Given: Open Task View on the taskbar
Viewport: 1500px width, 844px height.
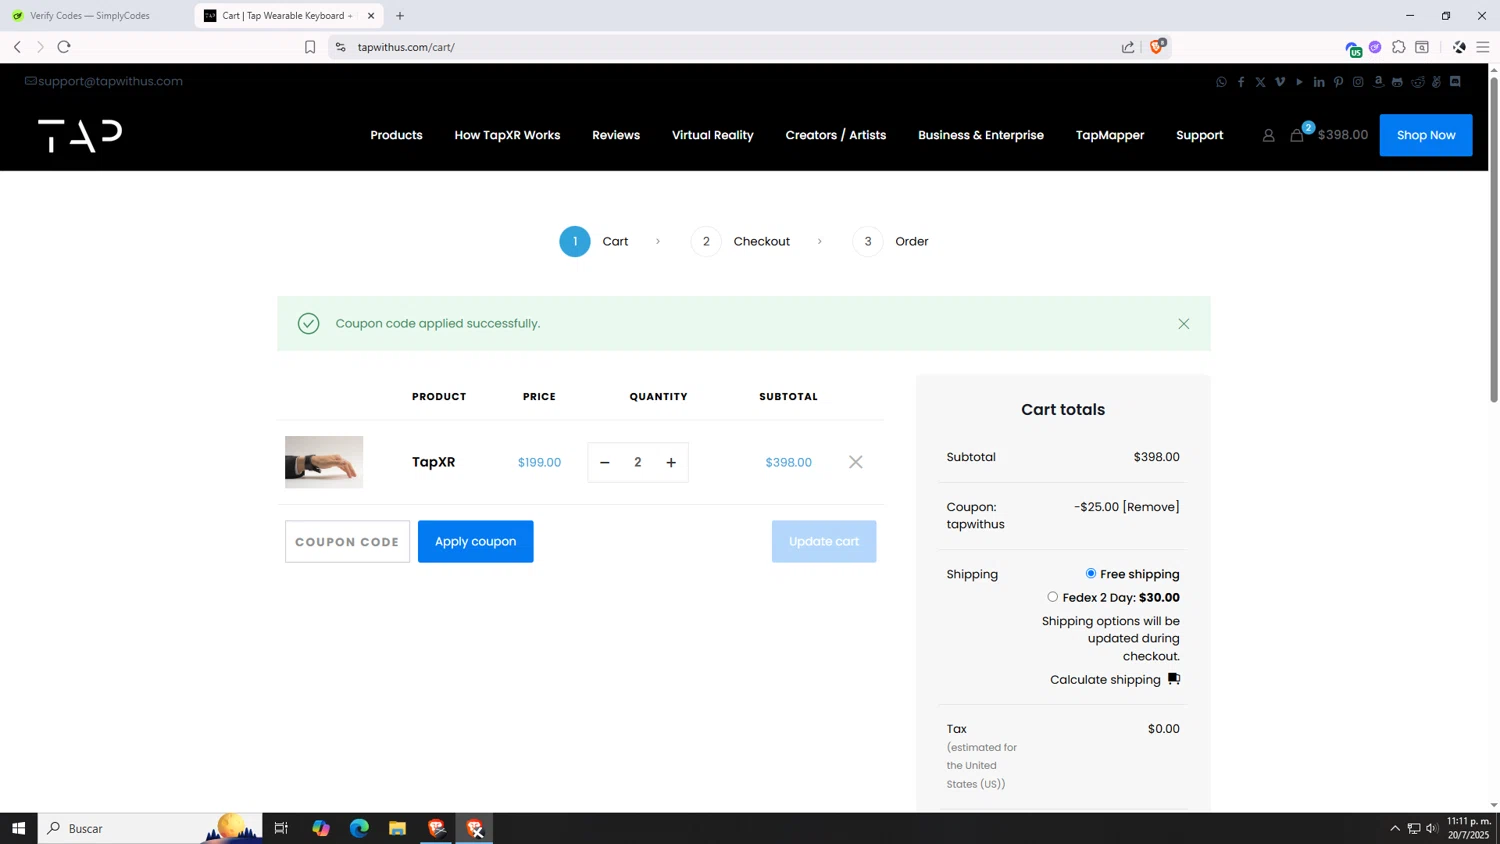Looking at the screenshot, I should [281, 828].
